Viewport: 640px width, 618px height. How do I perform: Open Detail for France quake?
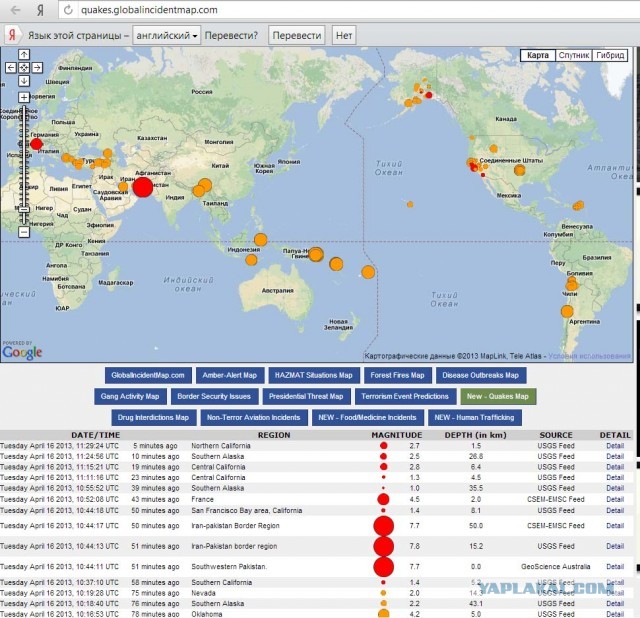coord(615,499)
